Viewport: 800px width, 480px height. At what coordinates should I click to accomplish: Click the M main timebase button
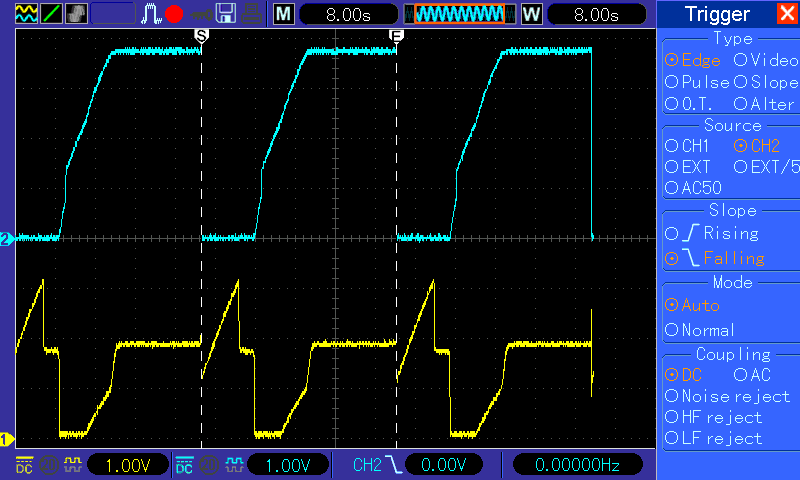click(x=284, y=14)
